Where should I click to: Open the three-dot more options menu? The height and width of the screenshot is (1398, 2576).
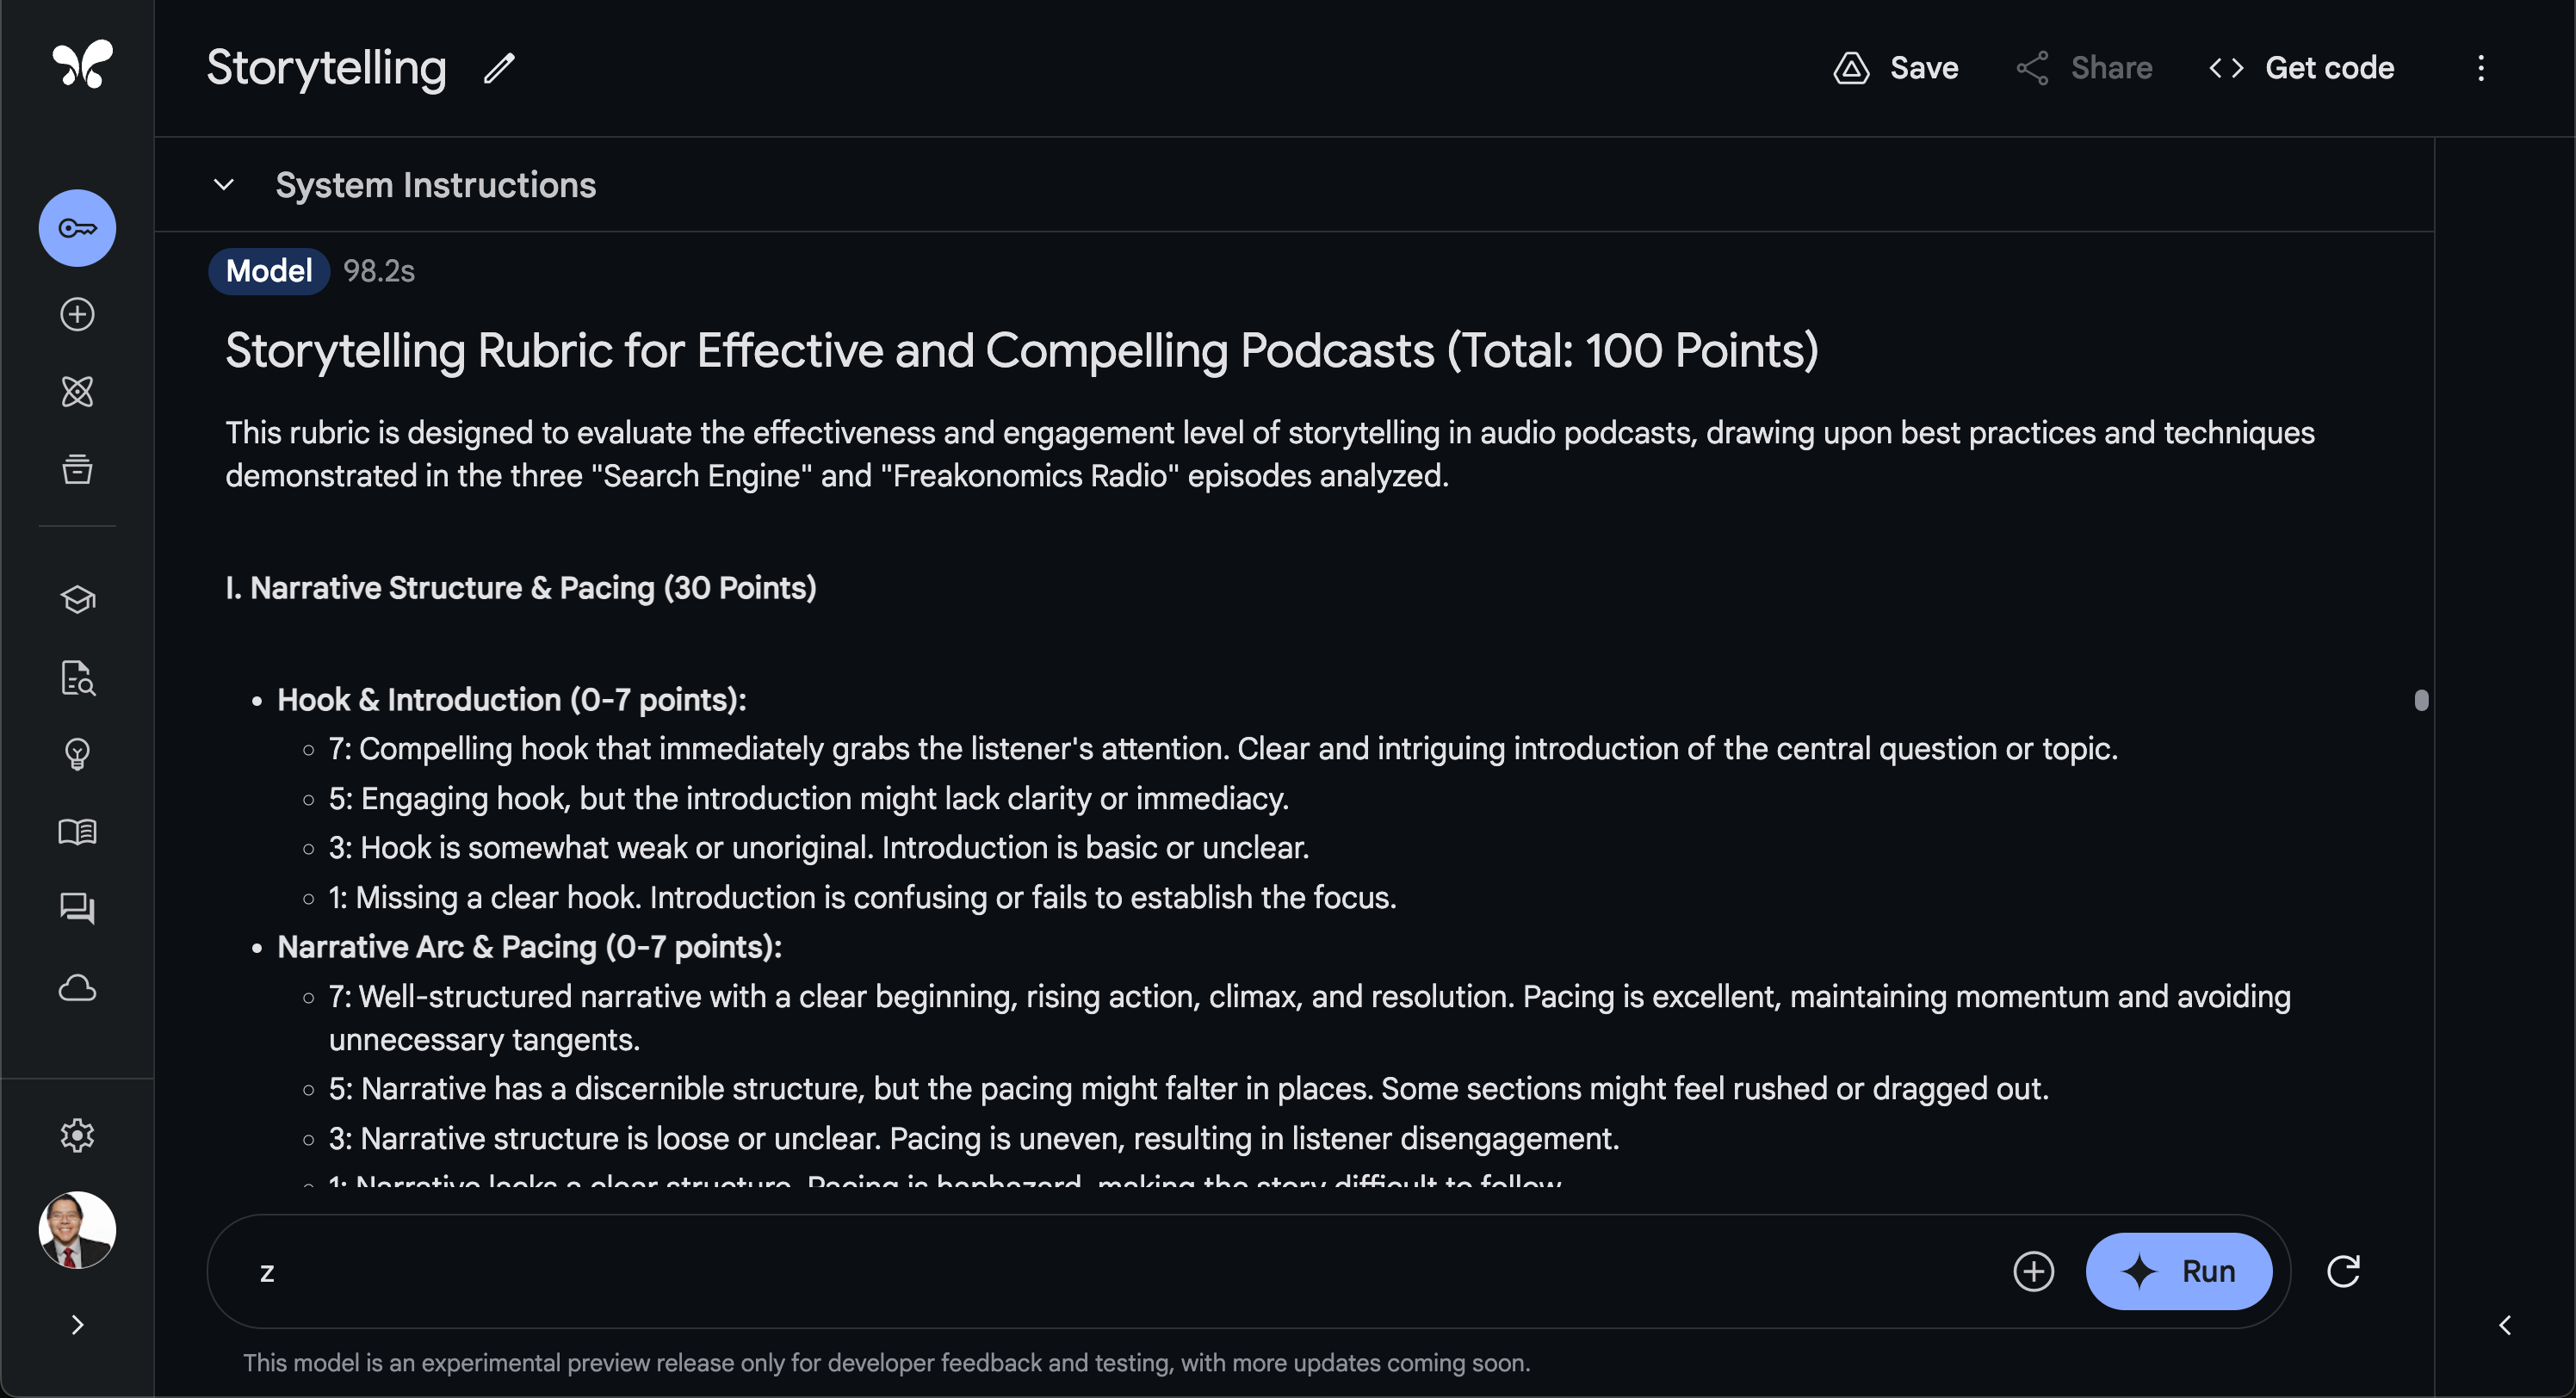click(x=2480, y=68)
